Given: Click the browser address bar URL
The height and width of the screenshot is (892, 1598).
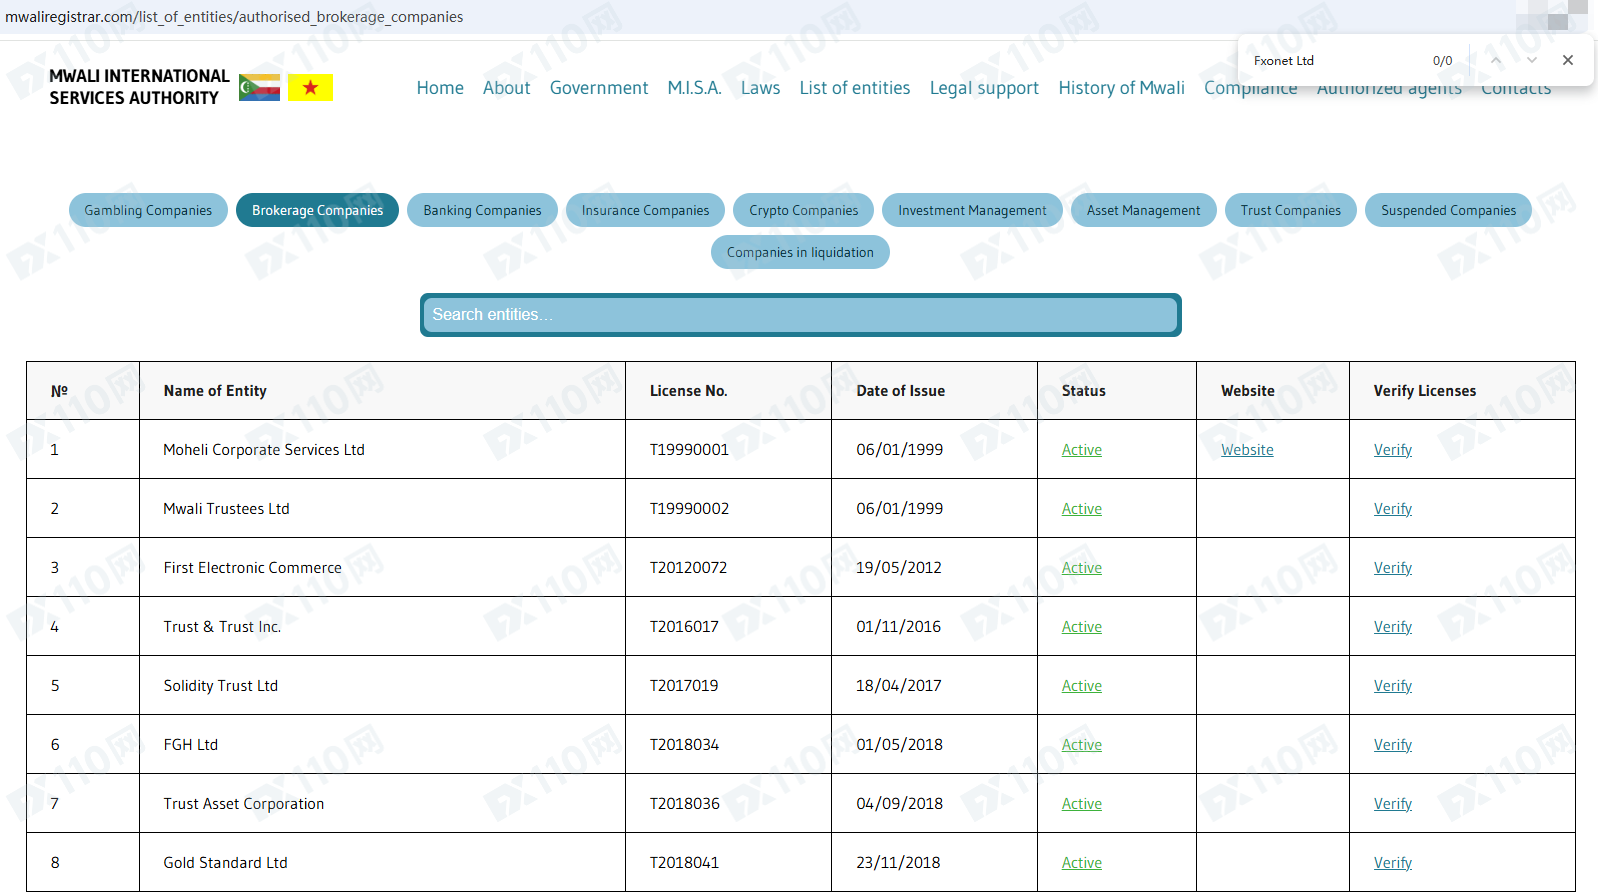Looking at the screenshot, I should point(234,17).
